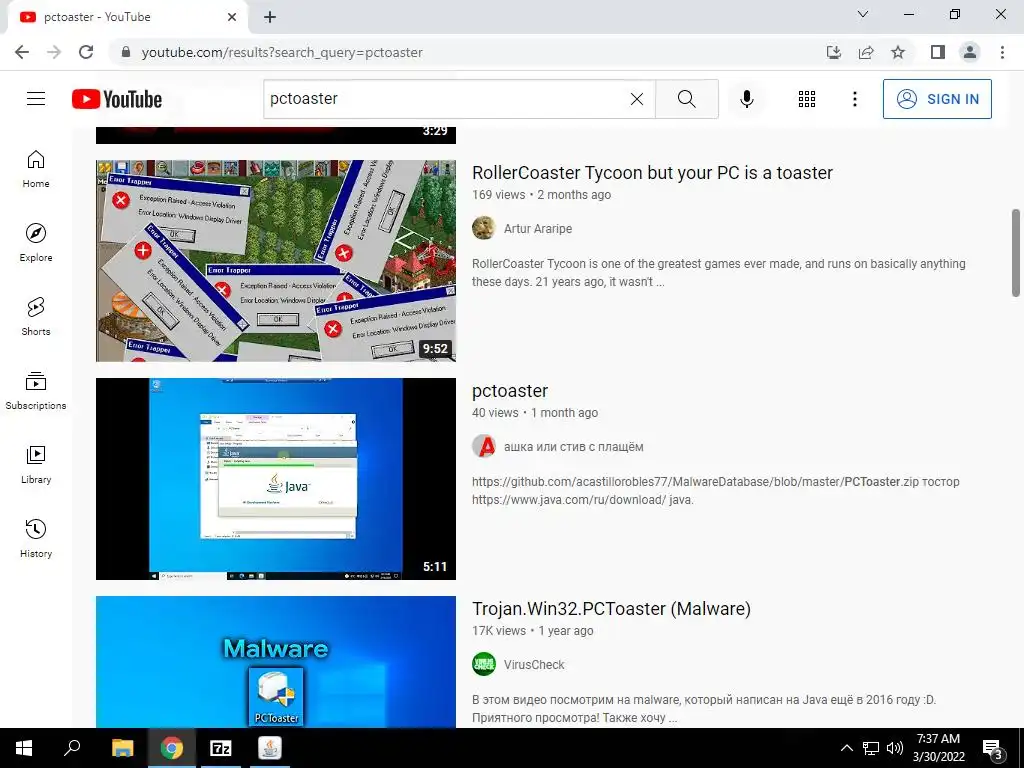Open YouTube settings three-dot menu
The height and width of the screenshot is (768, 1024).
[854, 99]
